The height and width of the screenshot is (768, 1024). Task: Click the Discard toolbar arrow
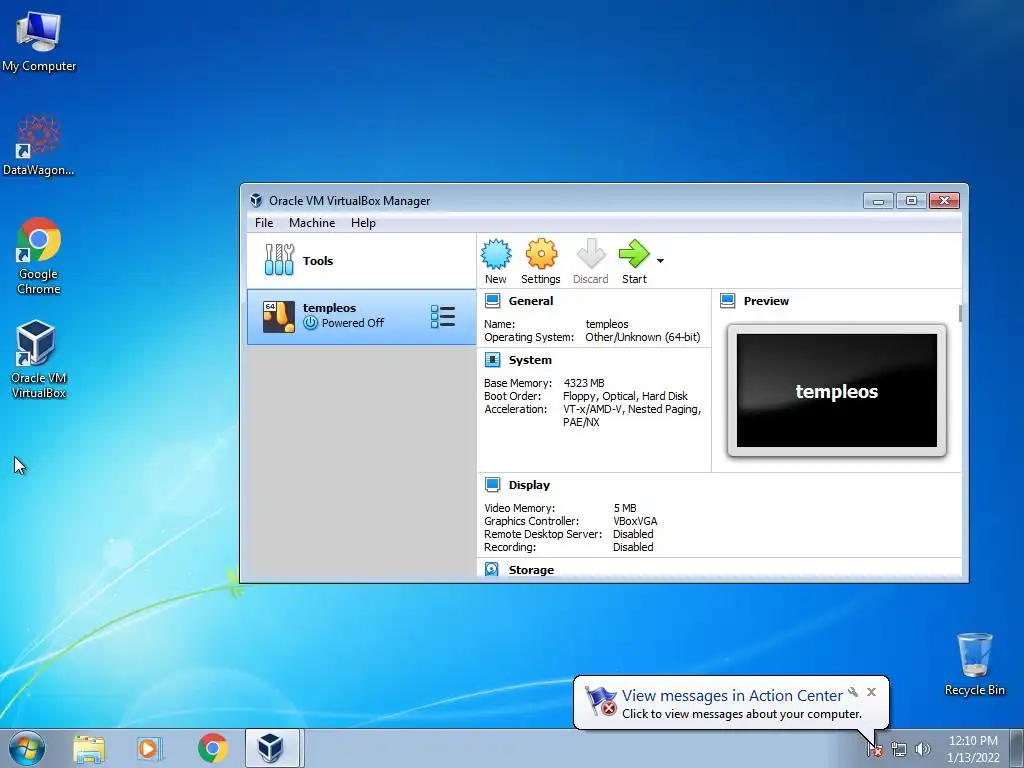(591, 254)
